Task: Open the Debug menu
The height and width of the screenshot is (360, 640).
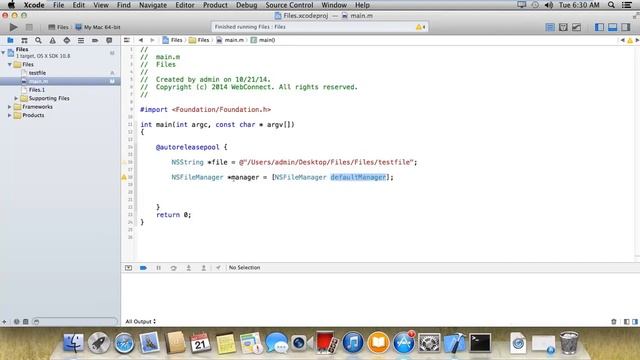Action: 247,5
